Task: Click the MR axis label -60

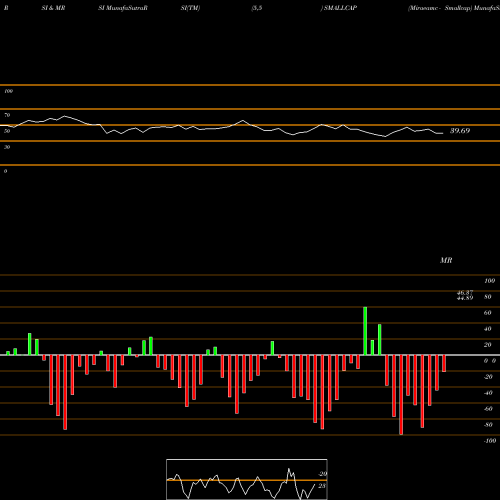Action: point(488,409)
